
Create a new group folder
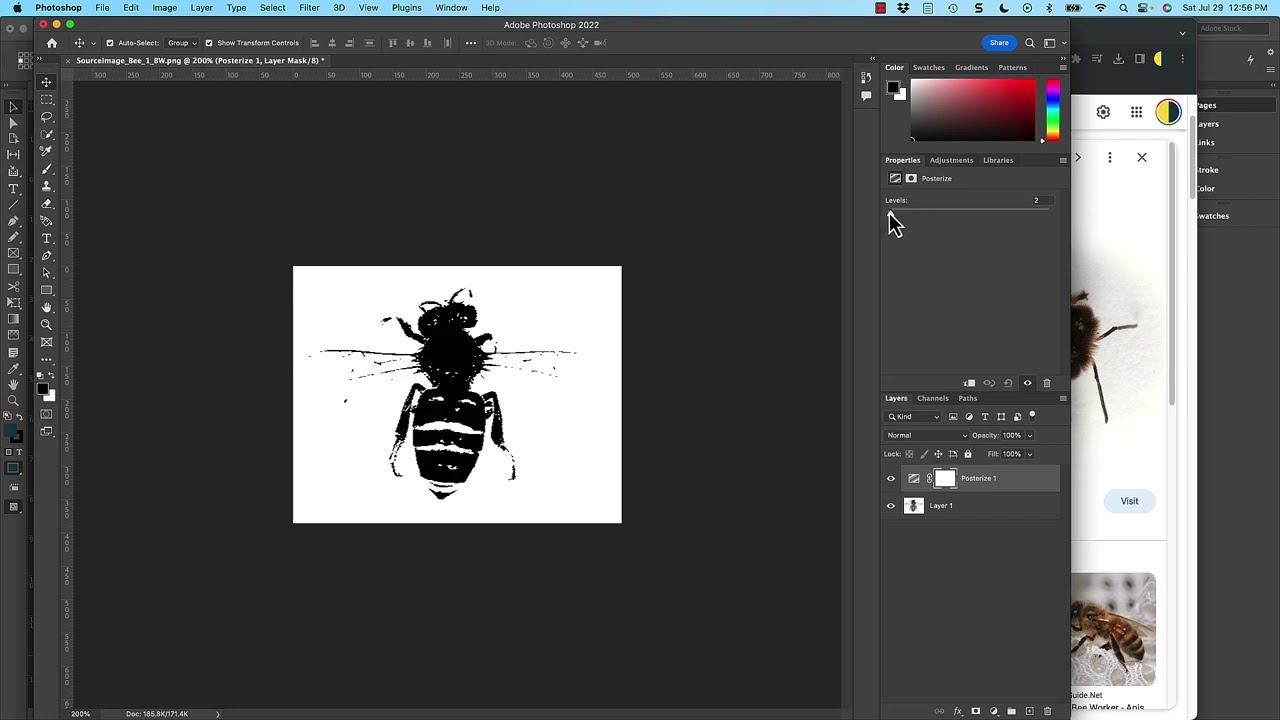tap(1012, 711)
